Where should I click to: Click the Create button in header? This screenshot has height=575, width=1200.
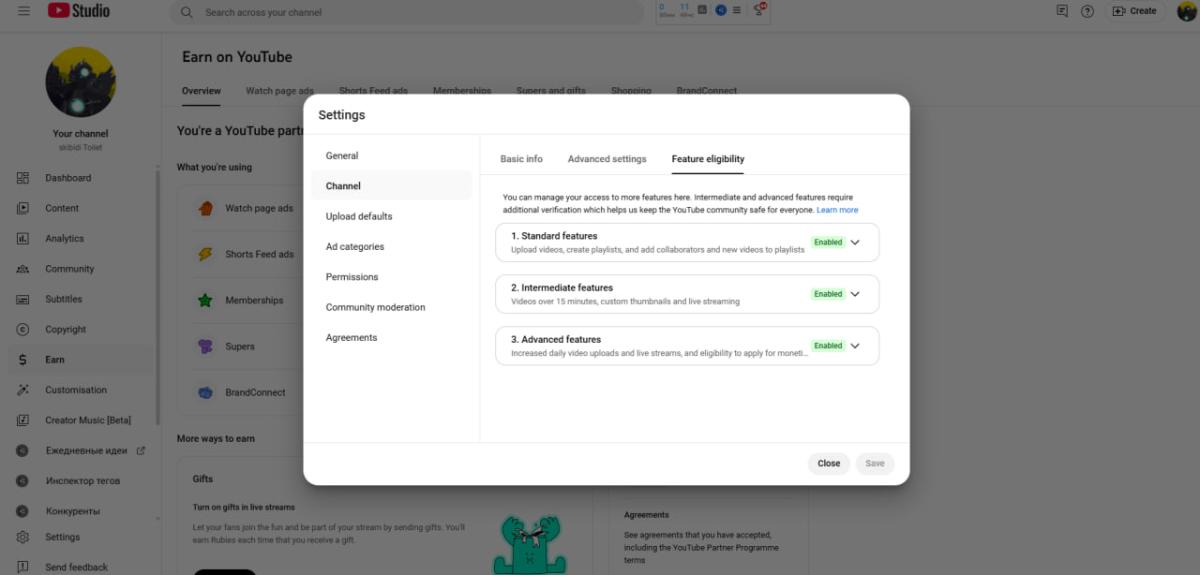(x=1135, y=11)
